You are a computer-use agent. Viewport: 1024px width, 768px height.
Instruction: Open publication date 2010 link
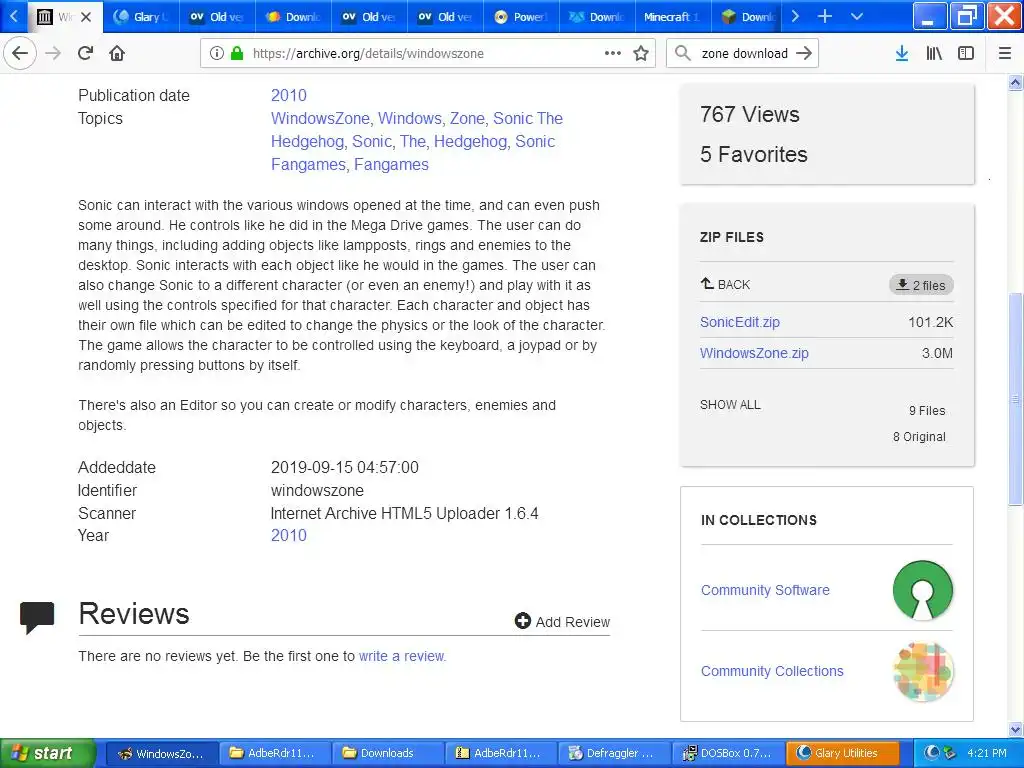pos(289,95)
